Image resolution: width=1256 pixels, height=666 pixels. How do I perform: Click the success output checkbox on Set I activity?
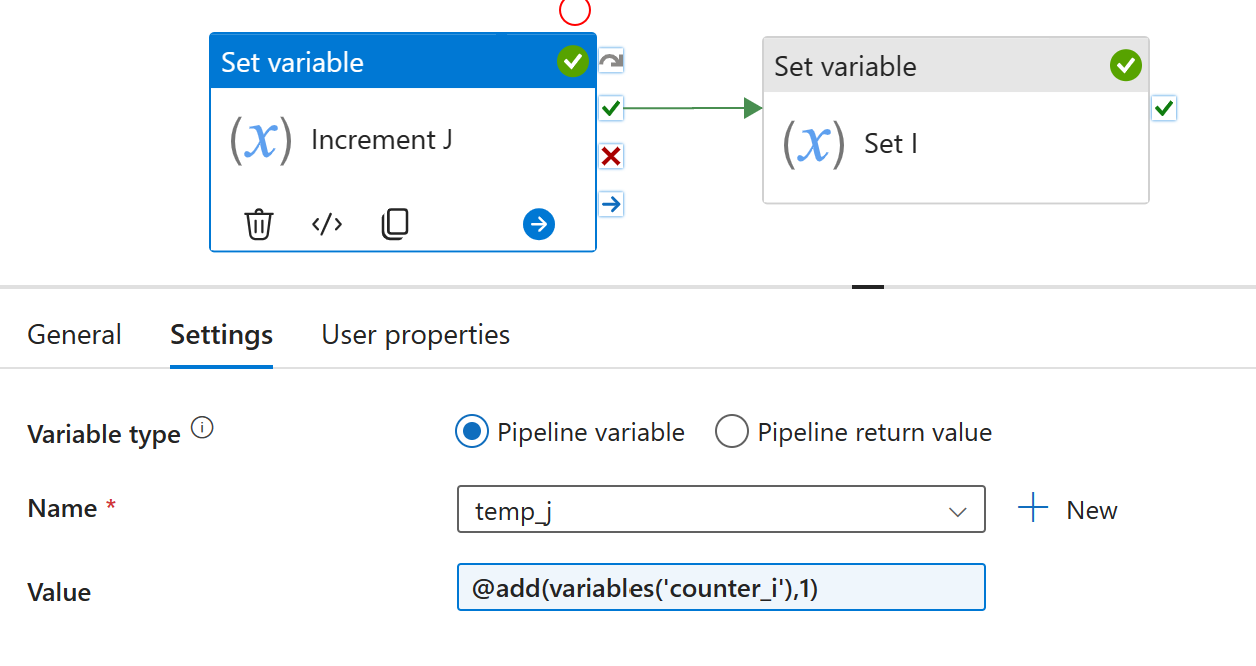(x=1163, y=108)
